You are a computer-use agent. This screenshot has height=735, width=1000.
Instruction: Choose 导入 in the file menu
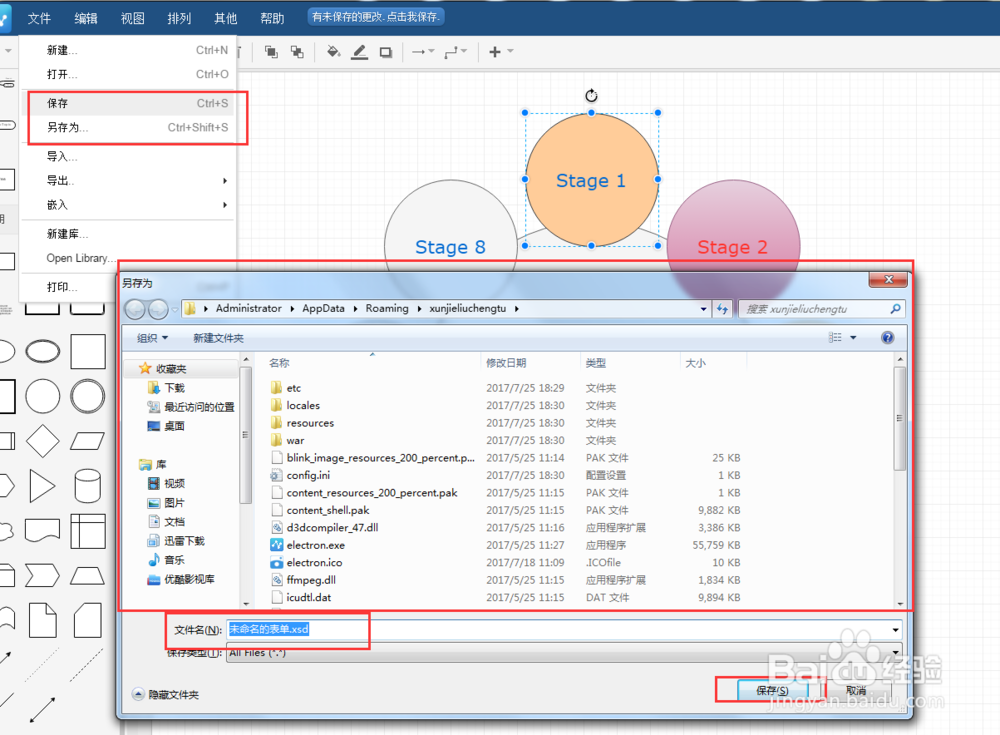[128, 156]
